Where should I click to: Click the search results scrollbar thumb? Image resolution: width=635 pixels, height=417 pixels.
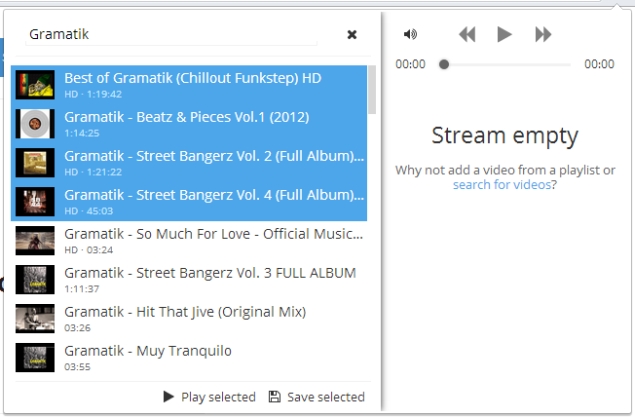[x=372, y=90]
